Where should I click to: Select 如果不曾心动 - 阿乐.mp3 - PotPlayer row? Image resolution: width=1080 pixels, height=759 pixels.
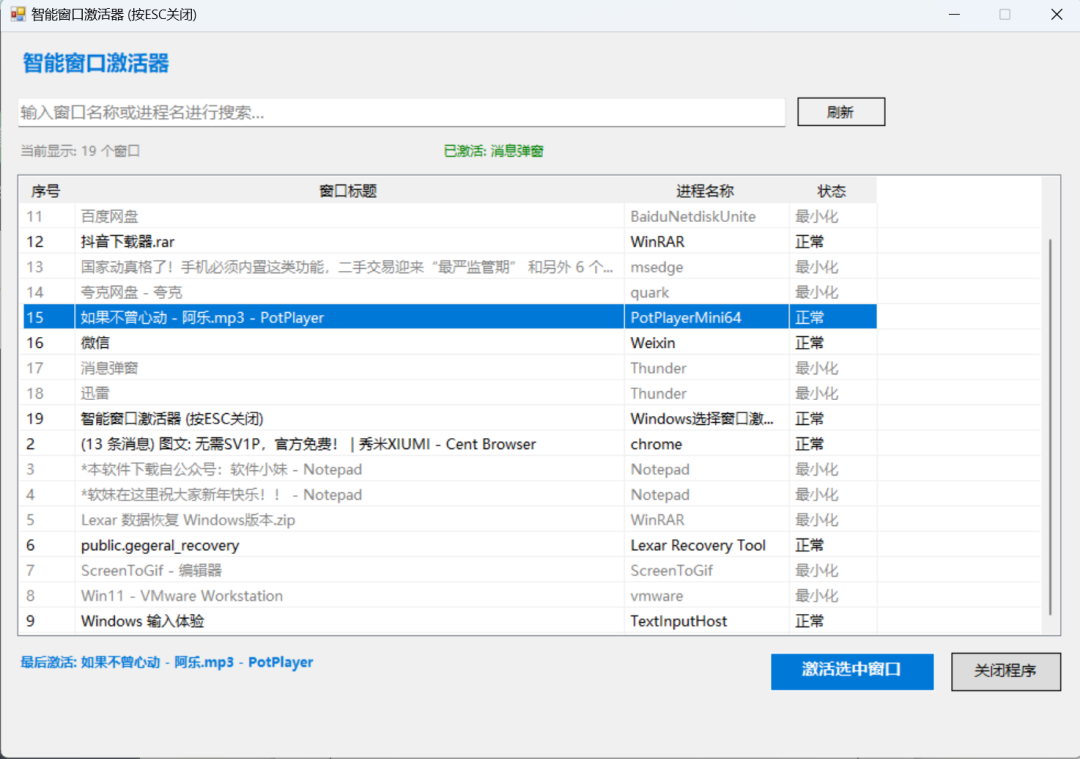[450, 318]
